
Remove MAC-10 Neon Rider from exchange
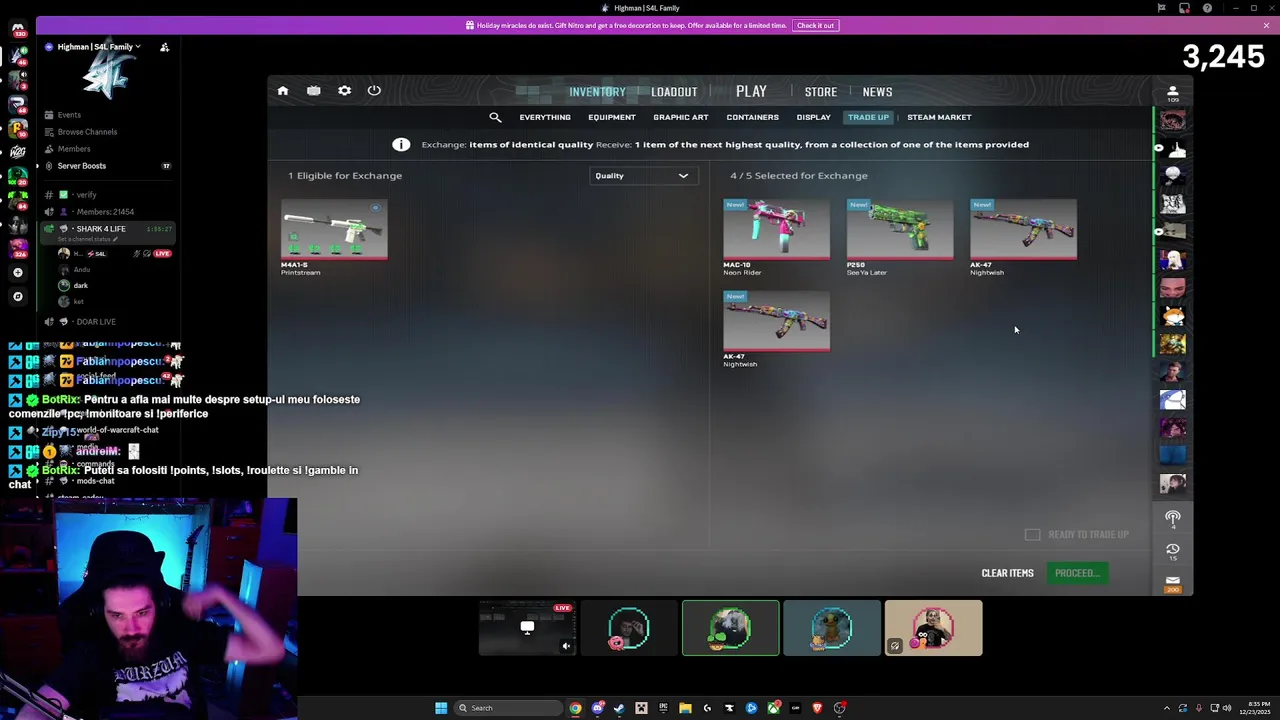[x=776, y=230]
